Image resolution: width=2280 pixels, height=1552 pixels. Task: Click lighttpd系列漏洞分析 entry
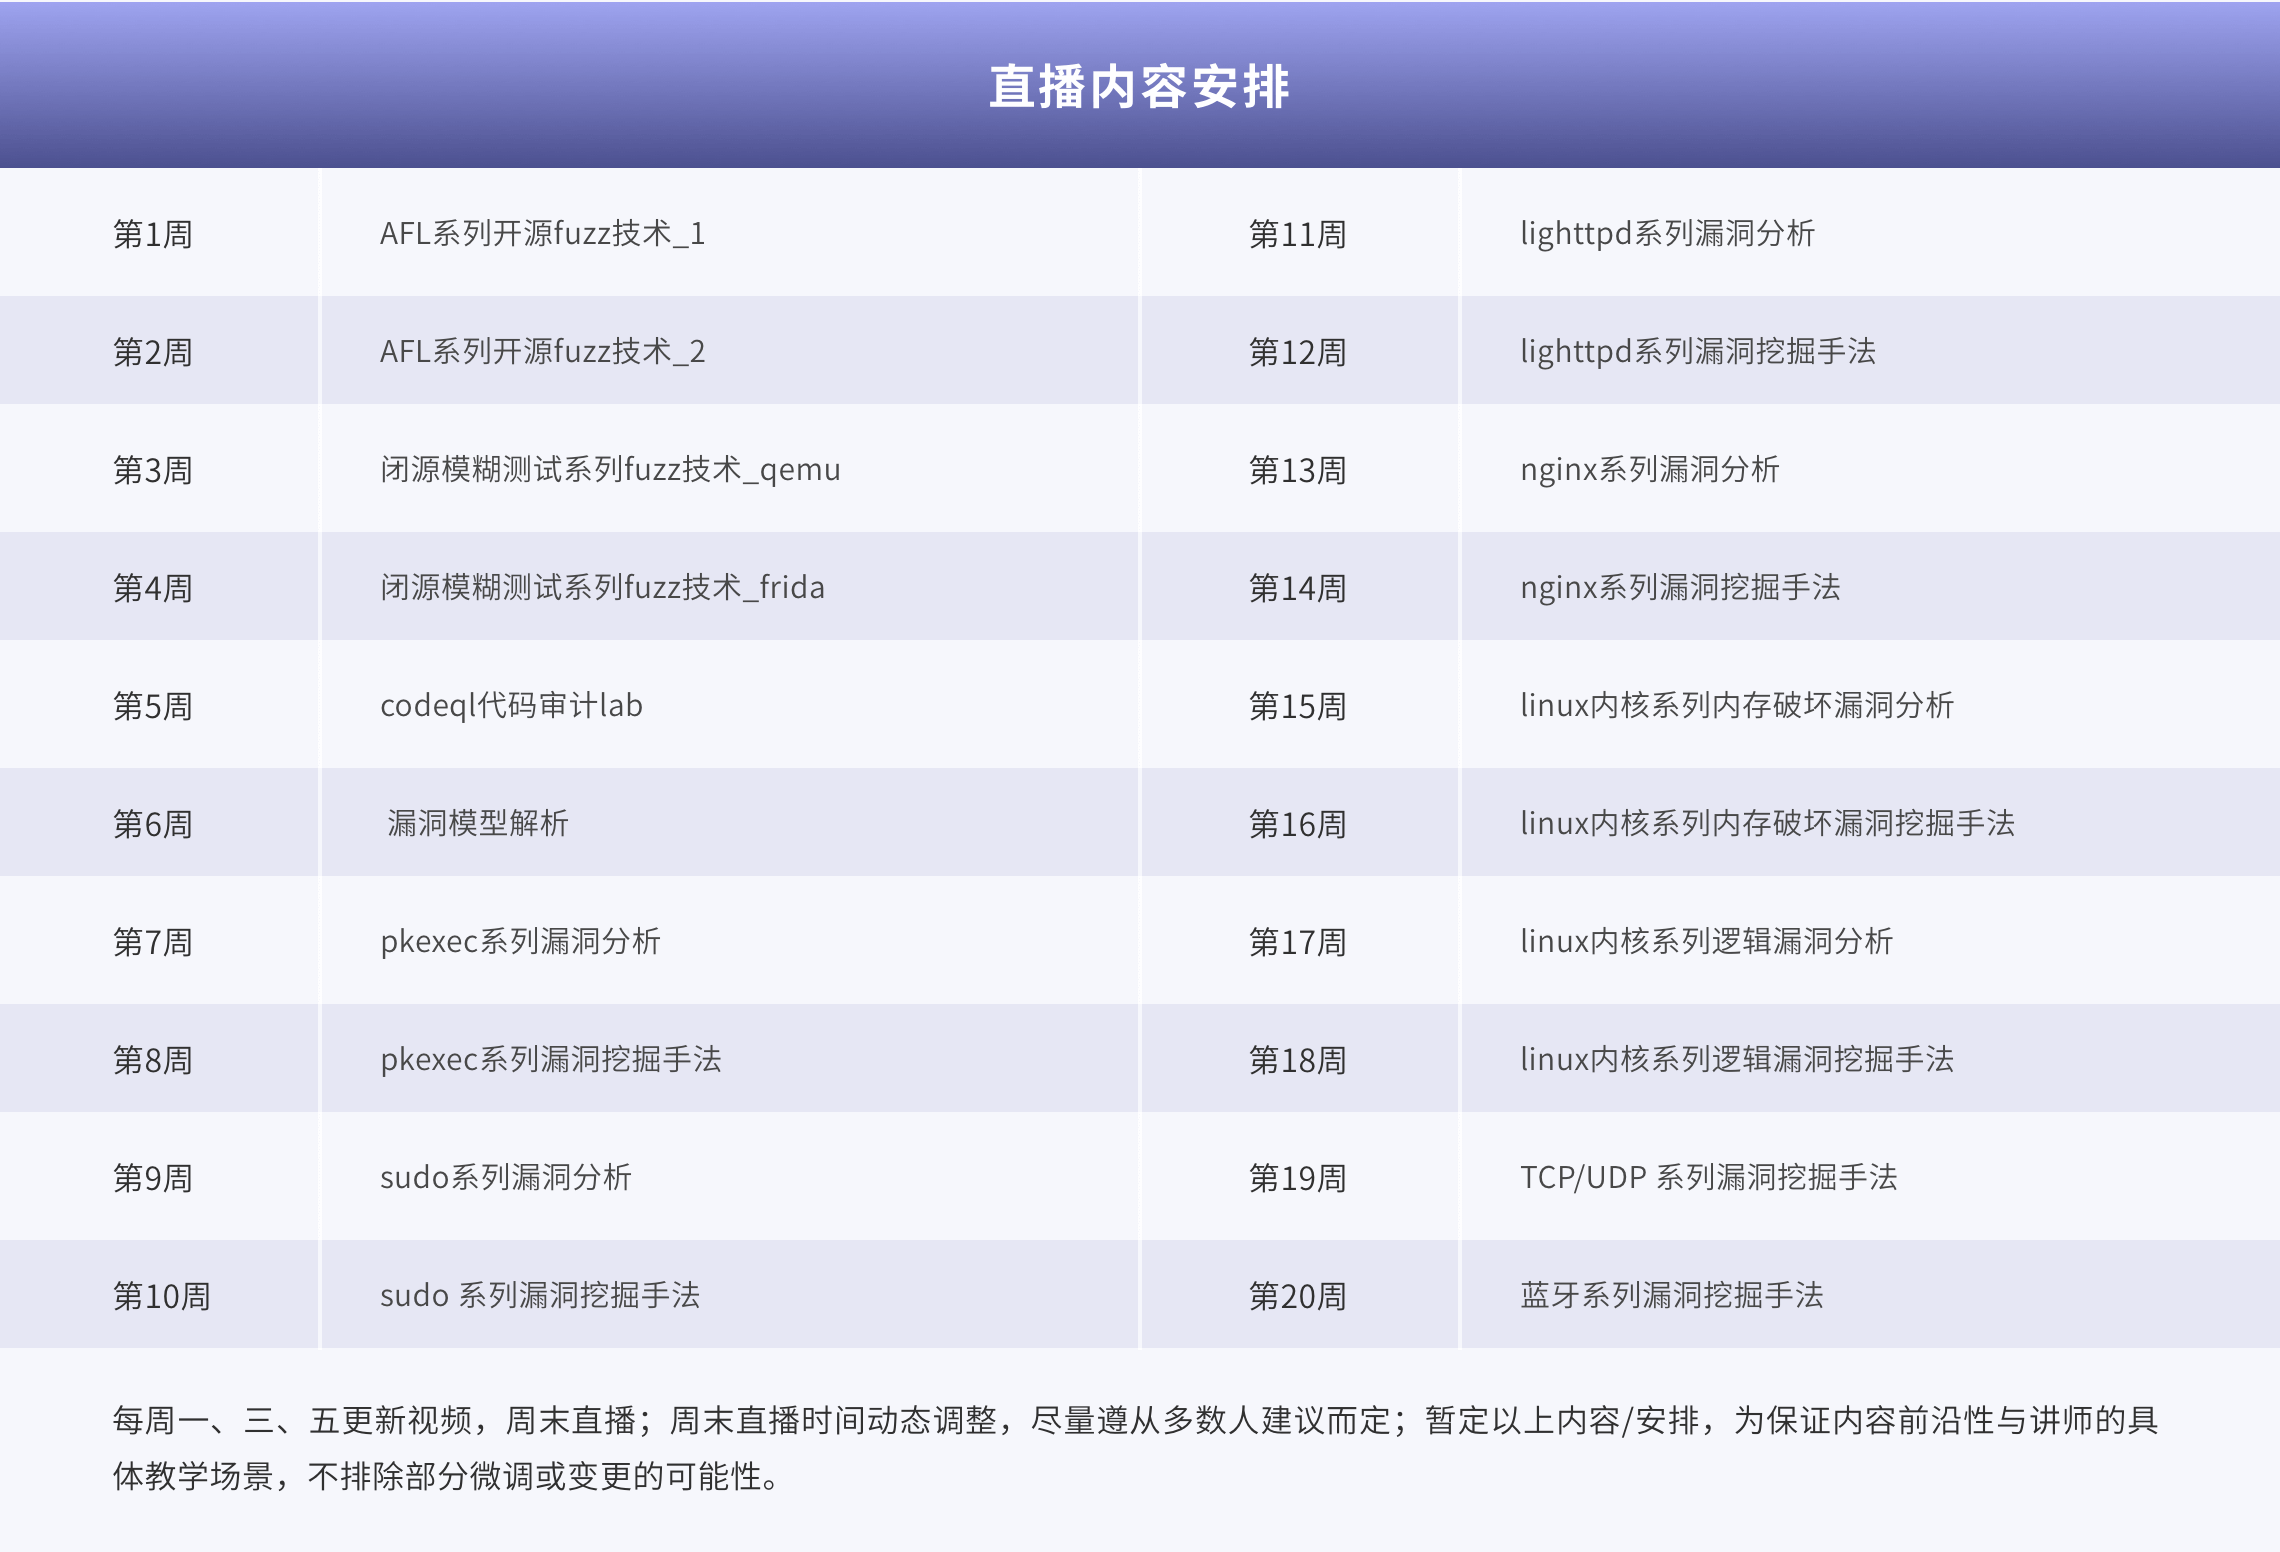tap(1667, 234)
